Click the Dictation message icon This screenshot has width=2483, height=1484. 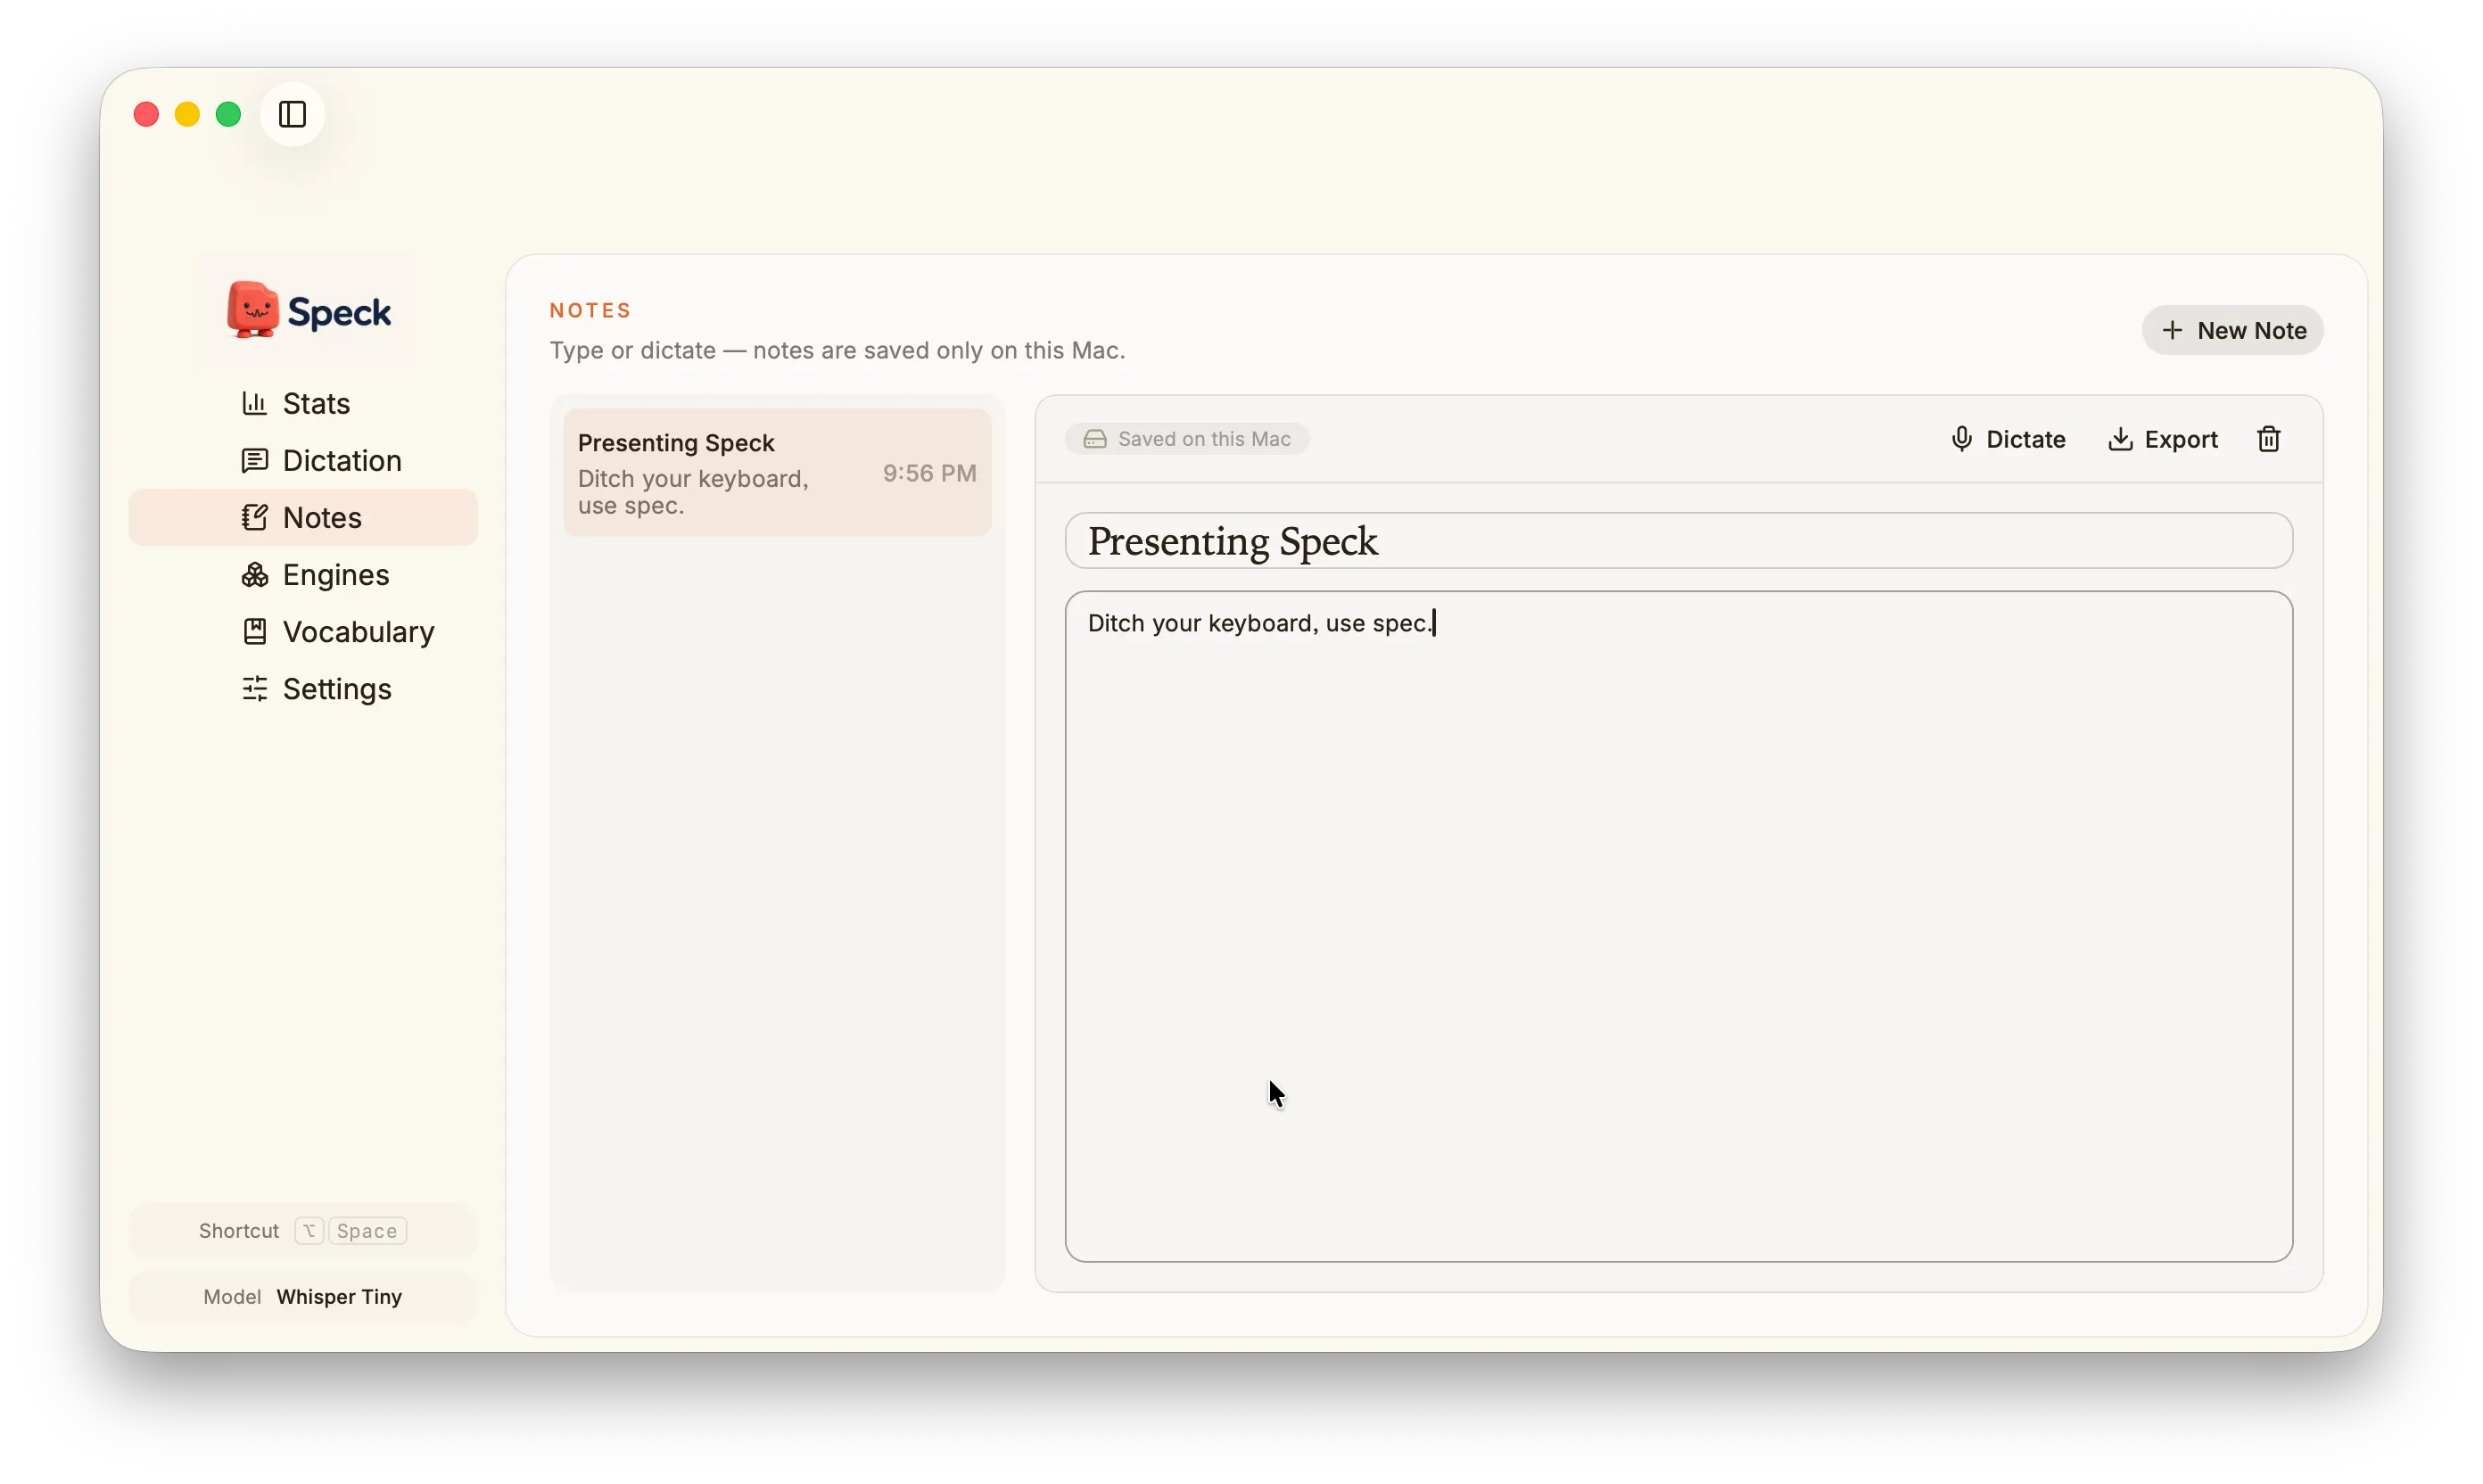click(254, 460)
